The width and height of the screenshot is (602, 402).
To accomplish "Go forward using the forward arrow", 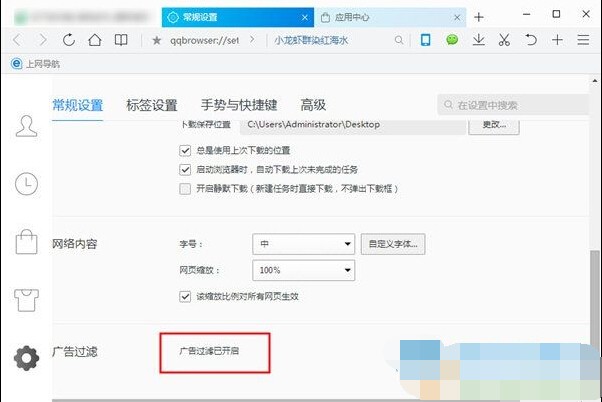I will pos(43,40).
